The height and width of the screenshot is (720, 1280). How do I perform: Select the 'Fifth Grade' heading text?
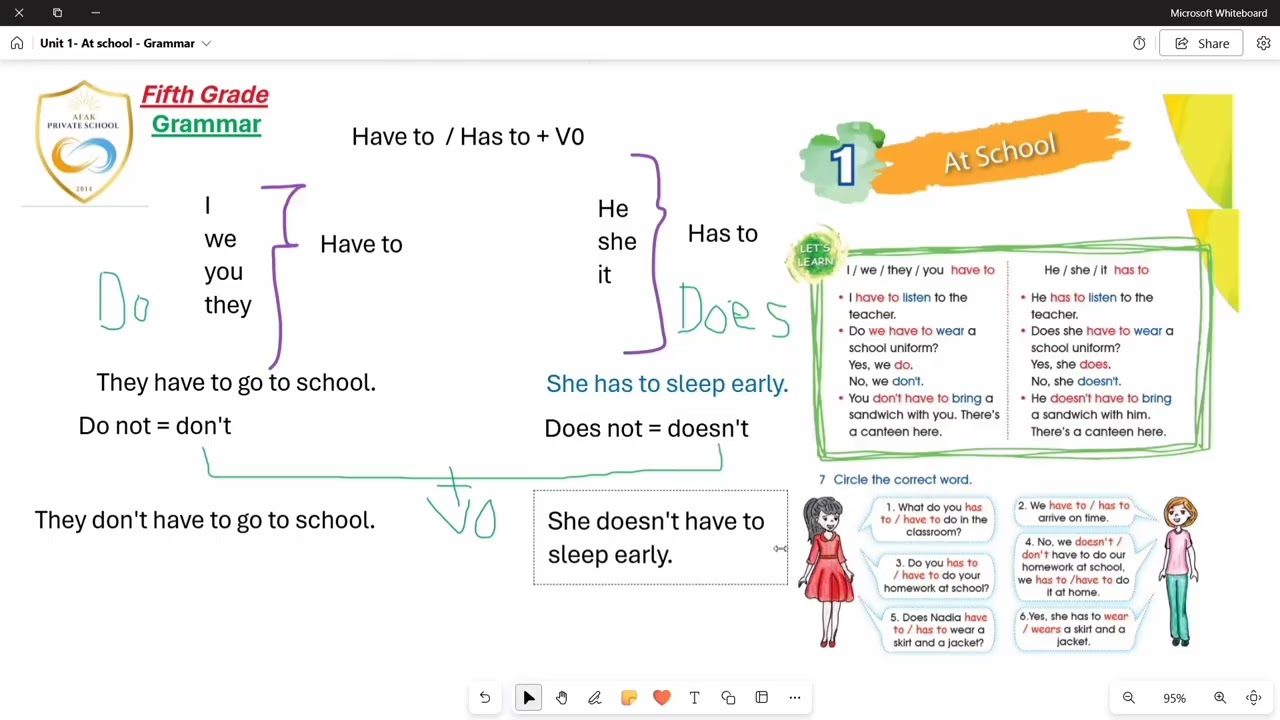pyautogui.click(x=205, y=95)
